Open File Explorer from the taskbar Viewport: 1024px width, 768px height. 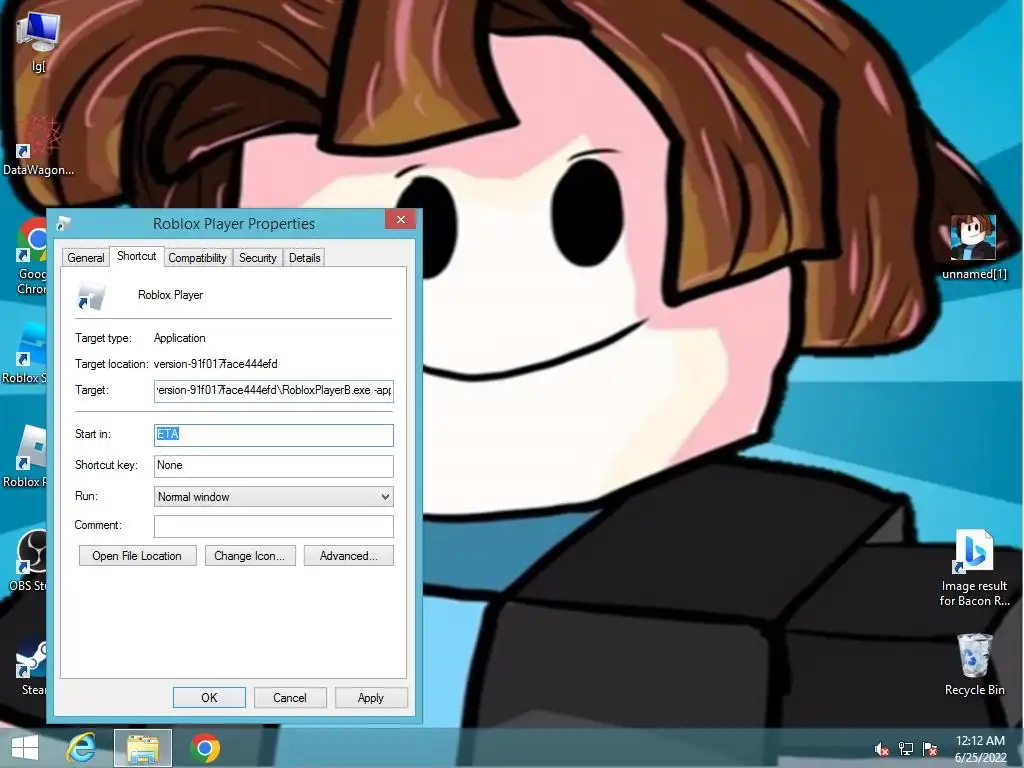(143, 748)
